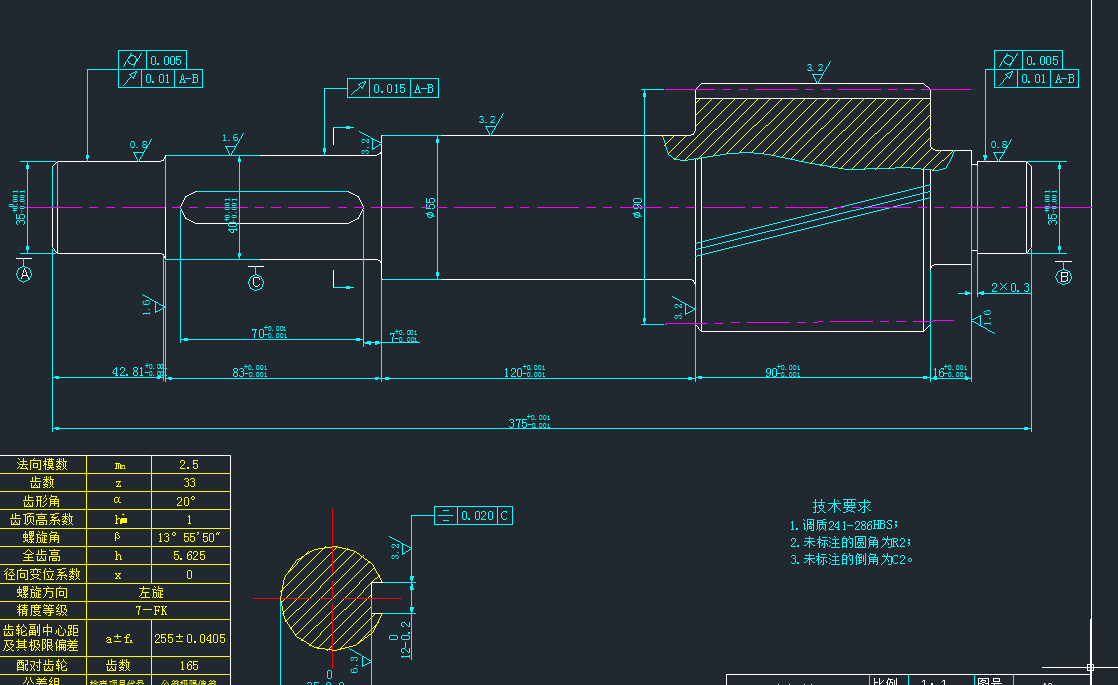Screen dimensions: 1118x685
Task: Select the 3.2 roughness symbol above gear
Action: [x=818, y=72]
